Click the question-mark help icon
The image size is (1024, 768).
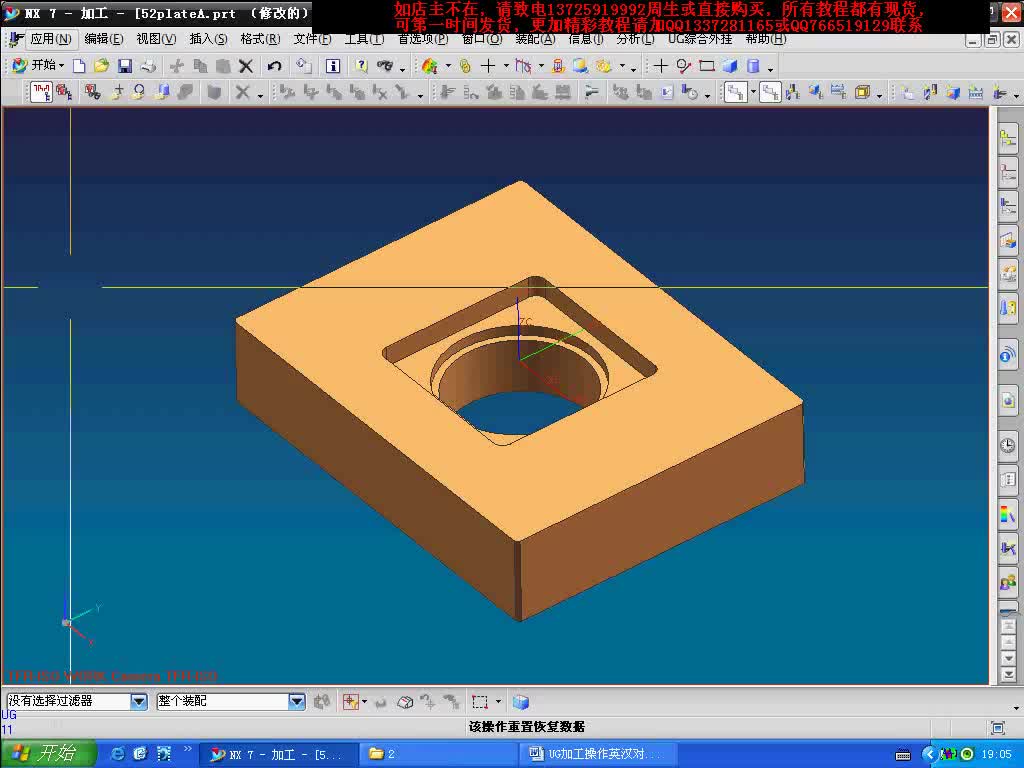click(361, 66)
